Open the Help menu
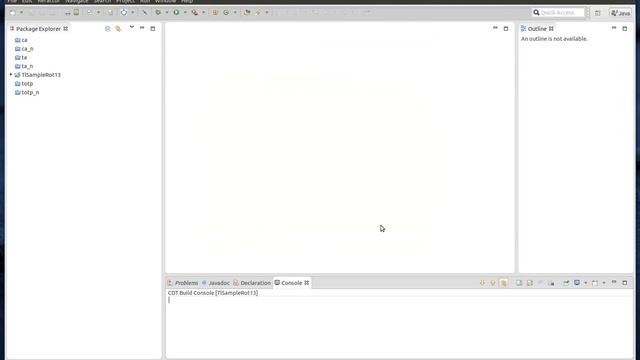 (x=187, y=1)
